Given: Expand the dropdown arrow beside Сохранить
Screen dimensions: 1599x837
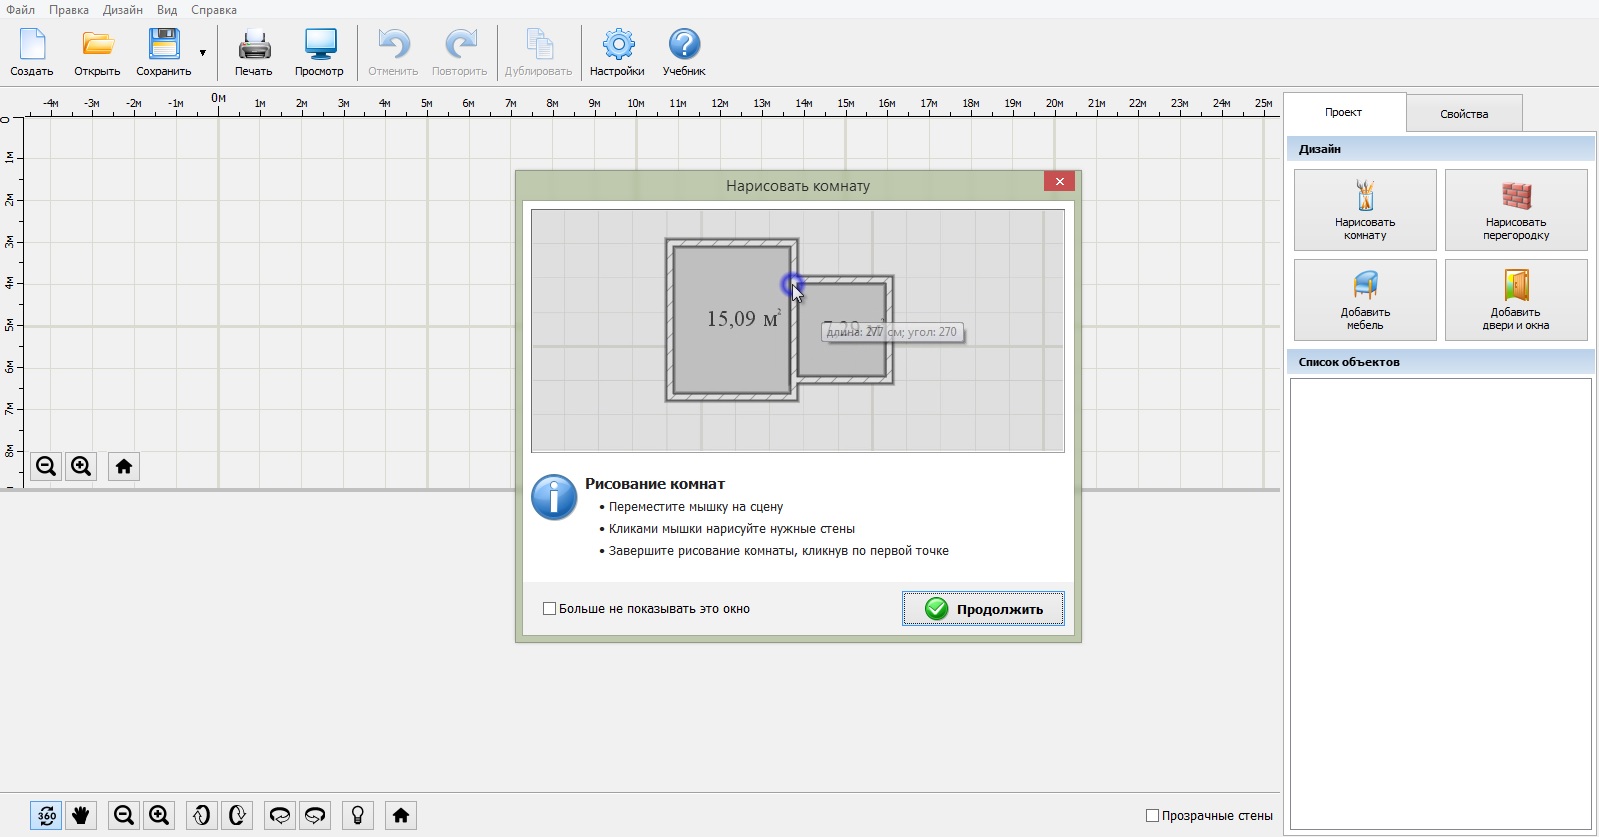Looking at the screenshot, I should (x=203, y=53).
